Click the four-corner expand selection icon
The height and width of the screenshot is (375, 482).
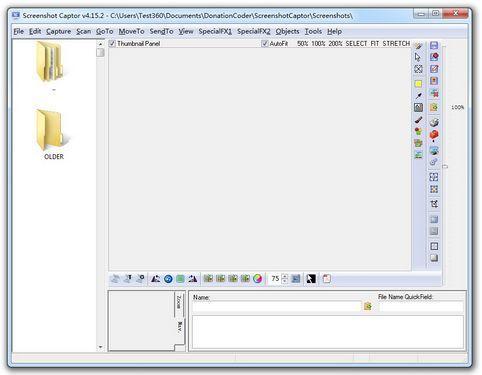[434, 177]
